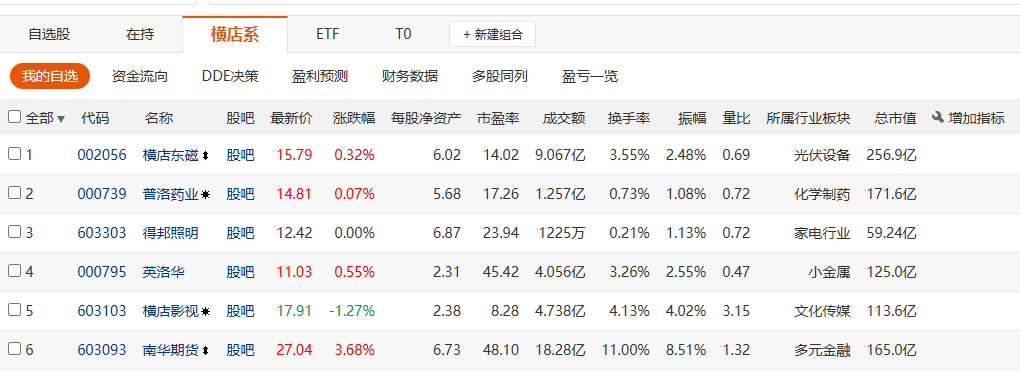1020x388 pixels.
Task: Open the 资金流向 view
Action: [140, 76]
